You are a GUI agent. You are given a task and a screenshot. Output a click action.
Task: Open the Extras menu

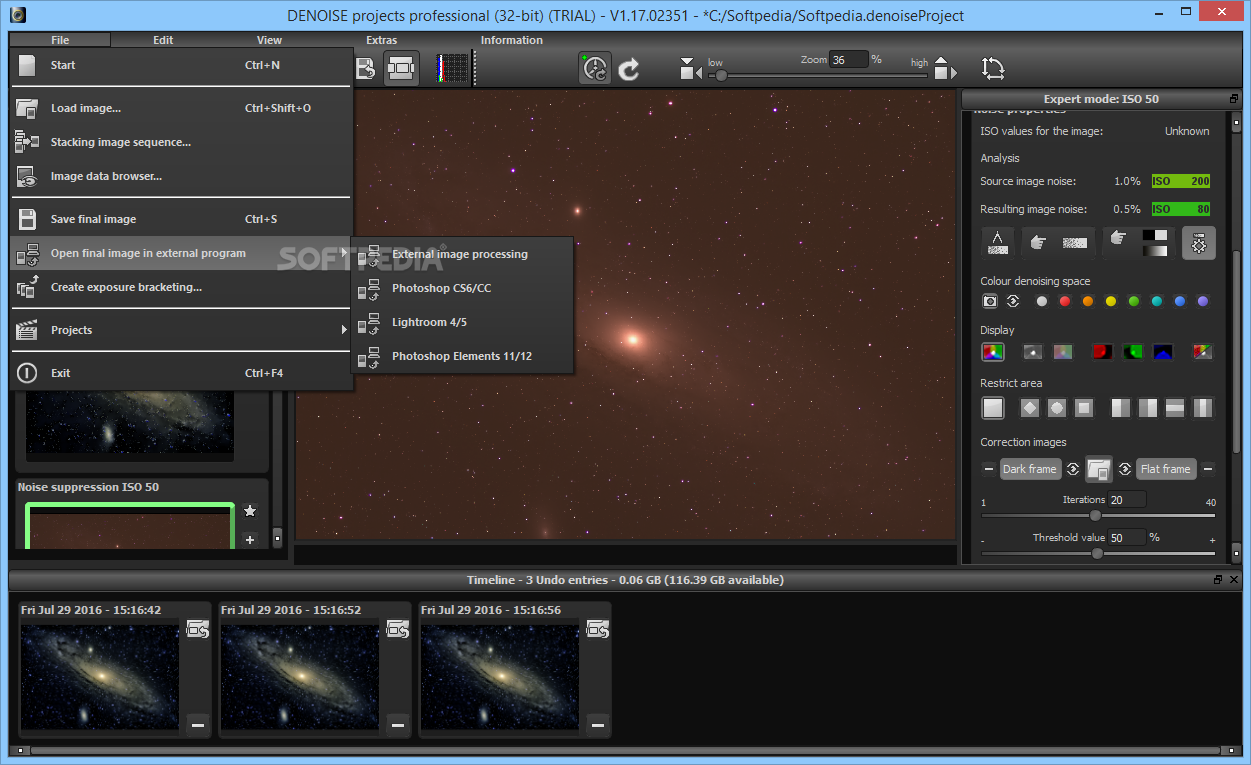(x=381, y=40)
